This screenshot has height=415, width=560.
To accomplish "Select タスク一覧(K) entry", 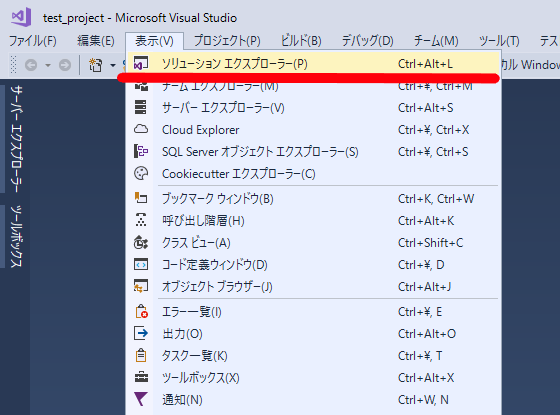I will (314, 356).
